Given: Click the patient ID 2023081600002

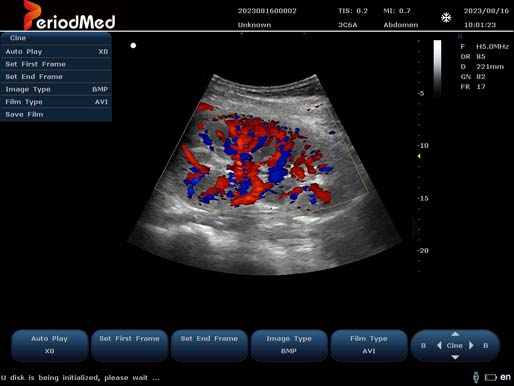Looking at the screenshot, I should pos(267,11).
